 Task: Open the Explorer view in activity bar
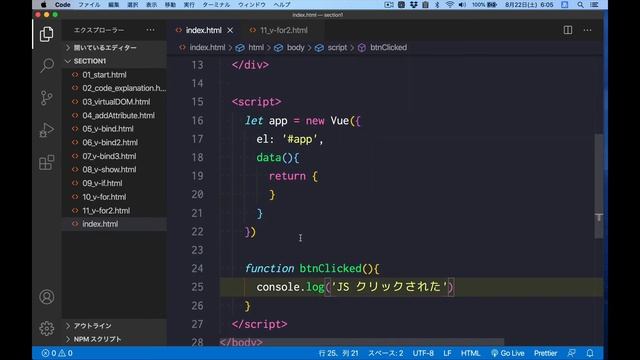47,34
